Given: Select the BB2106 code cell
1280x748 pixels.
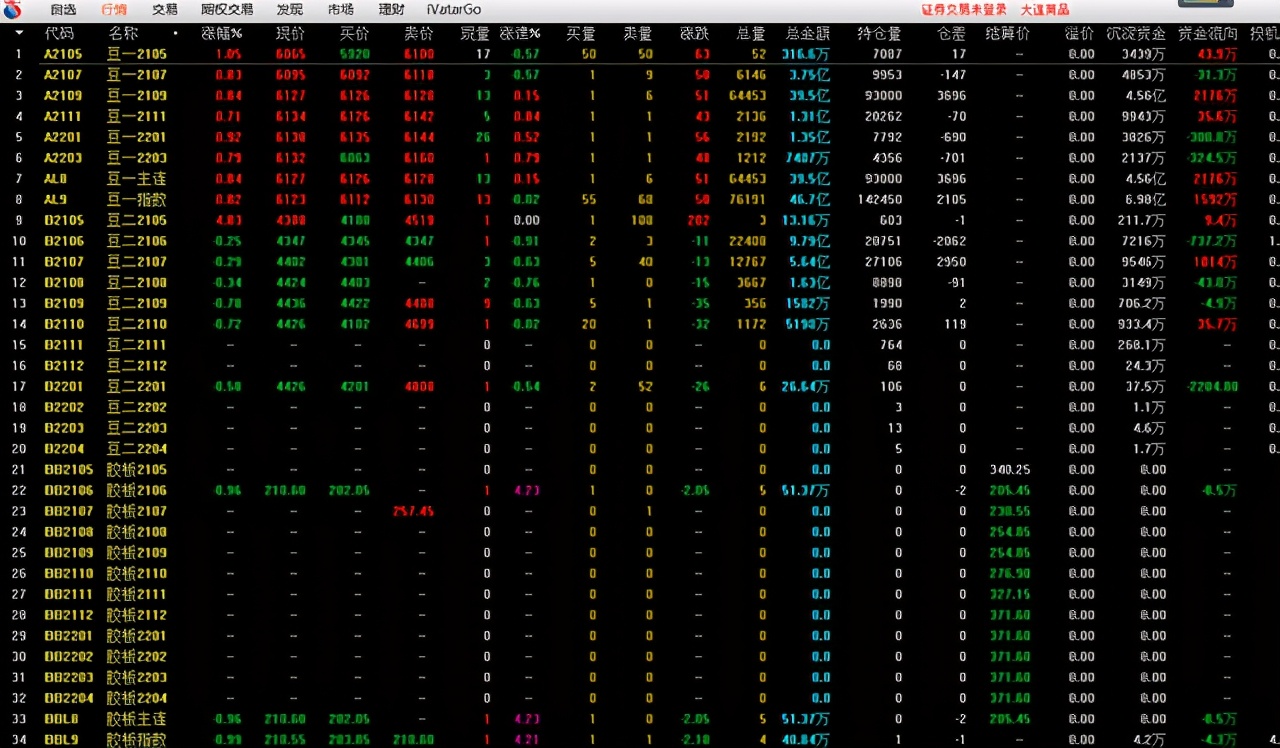Looking at the screenshot, I should [x=68, y=490].
